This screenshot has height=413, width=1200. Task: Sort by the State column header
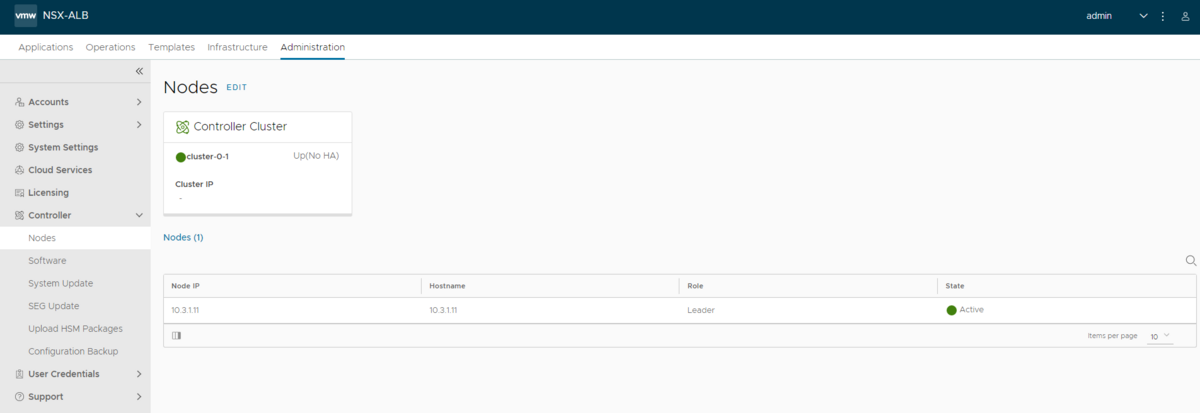pyautogui.click(x=955, y=286)
